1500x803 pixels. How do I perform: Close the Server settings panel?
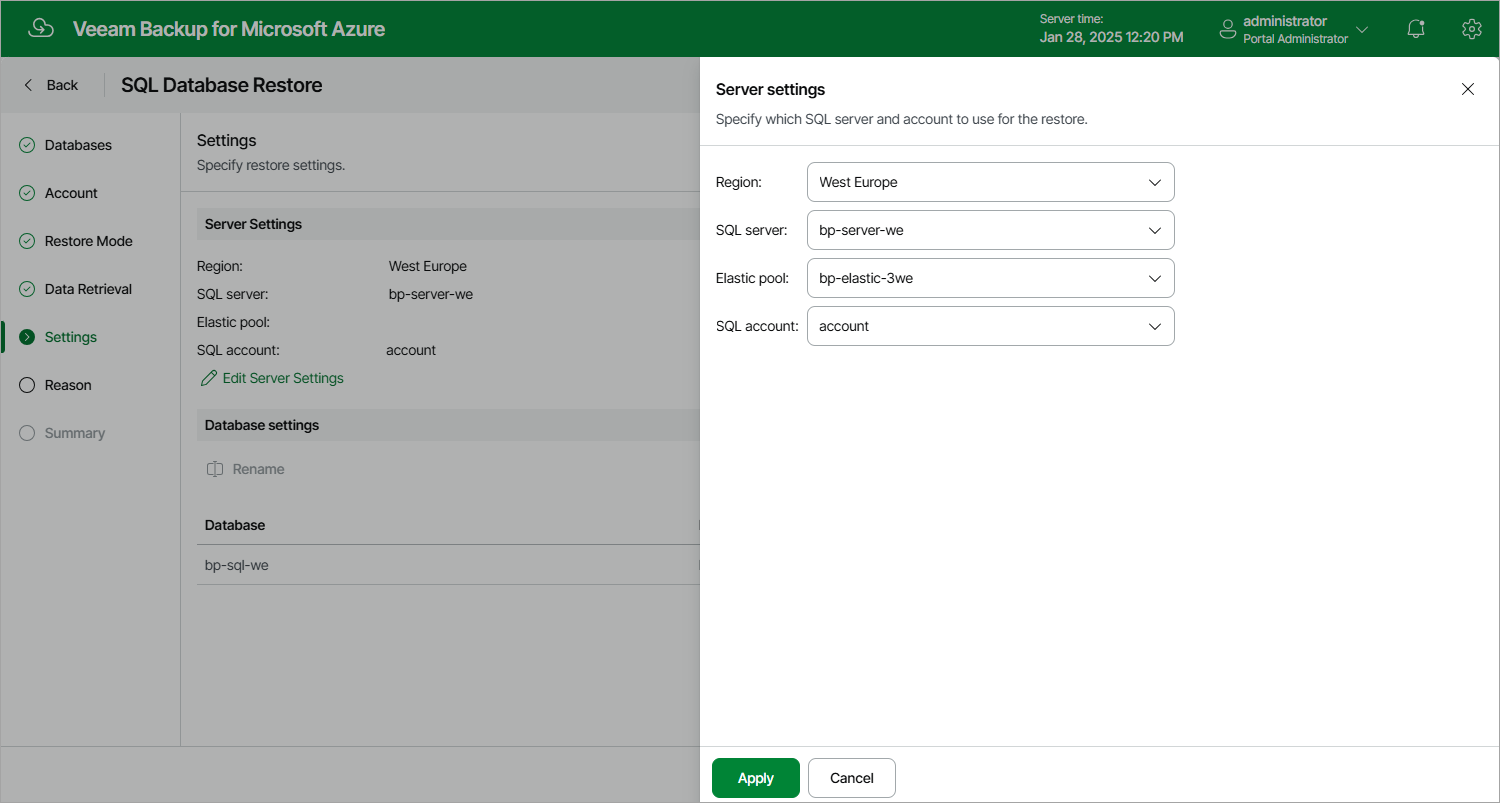pyautogui.click(x=1468, y=89)
